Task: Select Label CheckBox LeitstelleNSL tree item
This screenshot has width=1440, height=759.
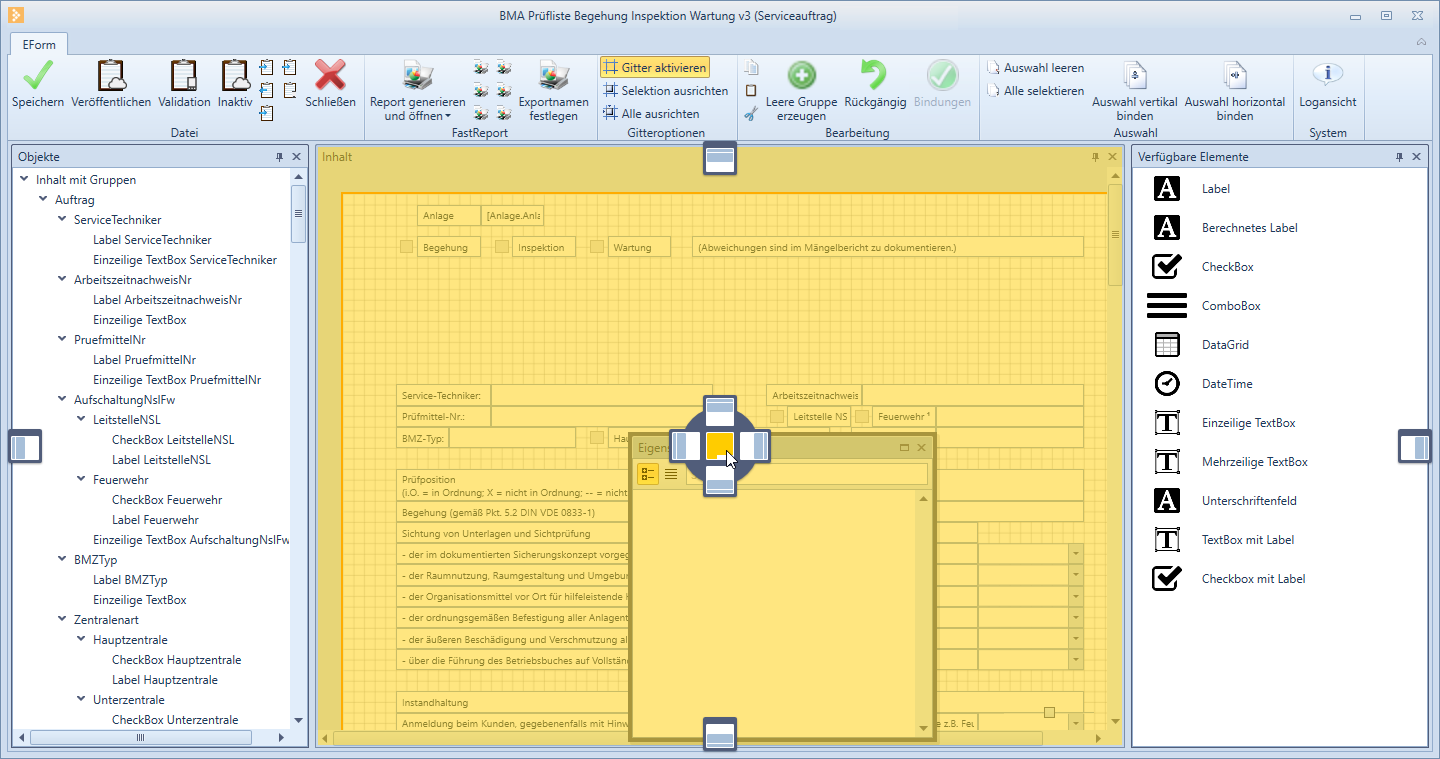Action: coord(173,440)
